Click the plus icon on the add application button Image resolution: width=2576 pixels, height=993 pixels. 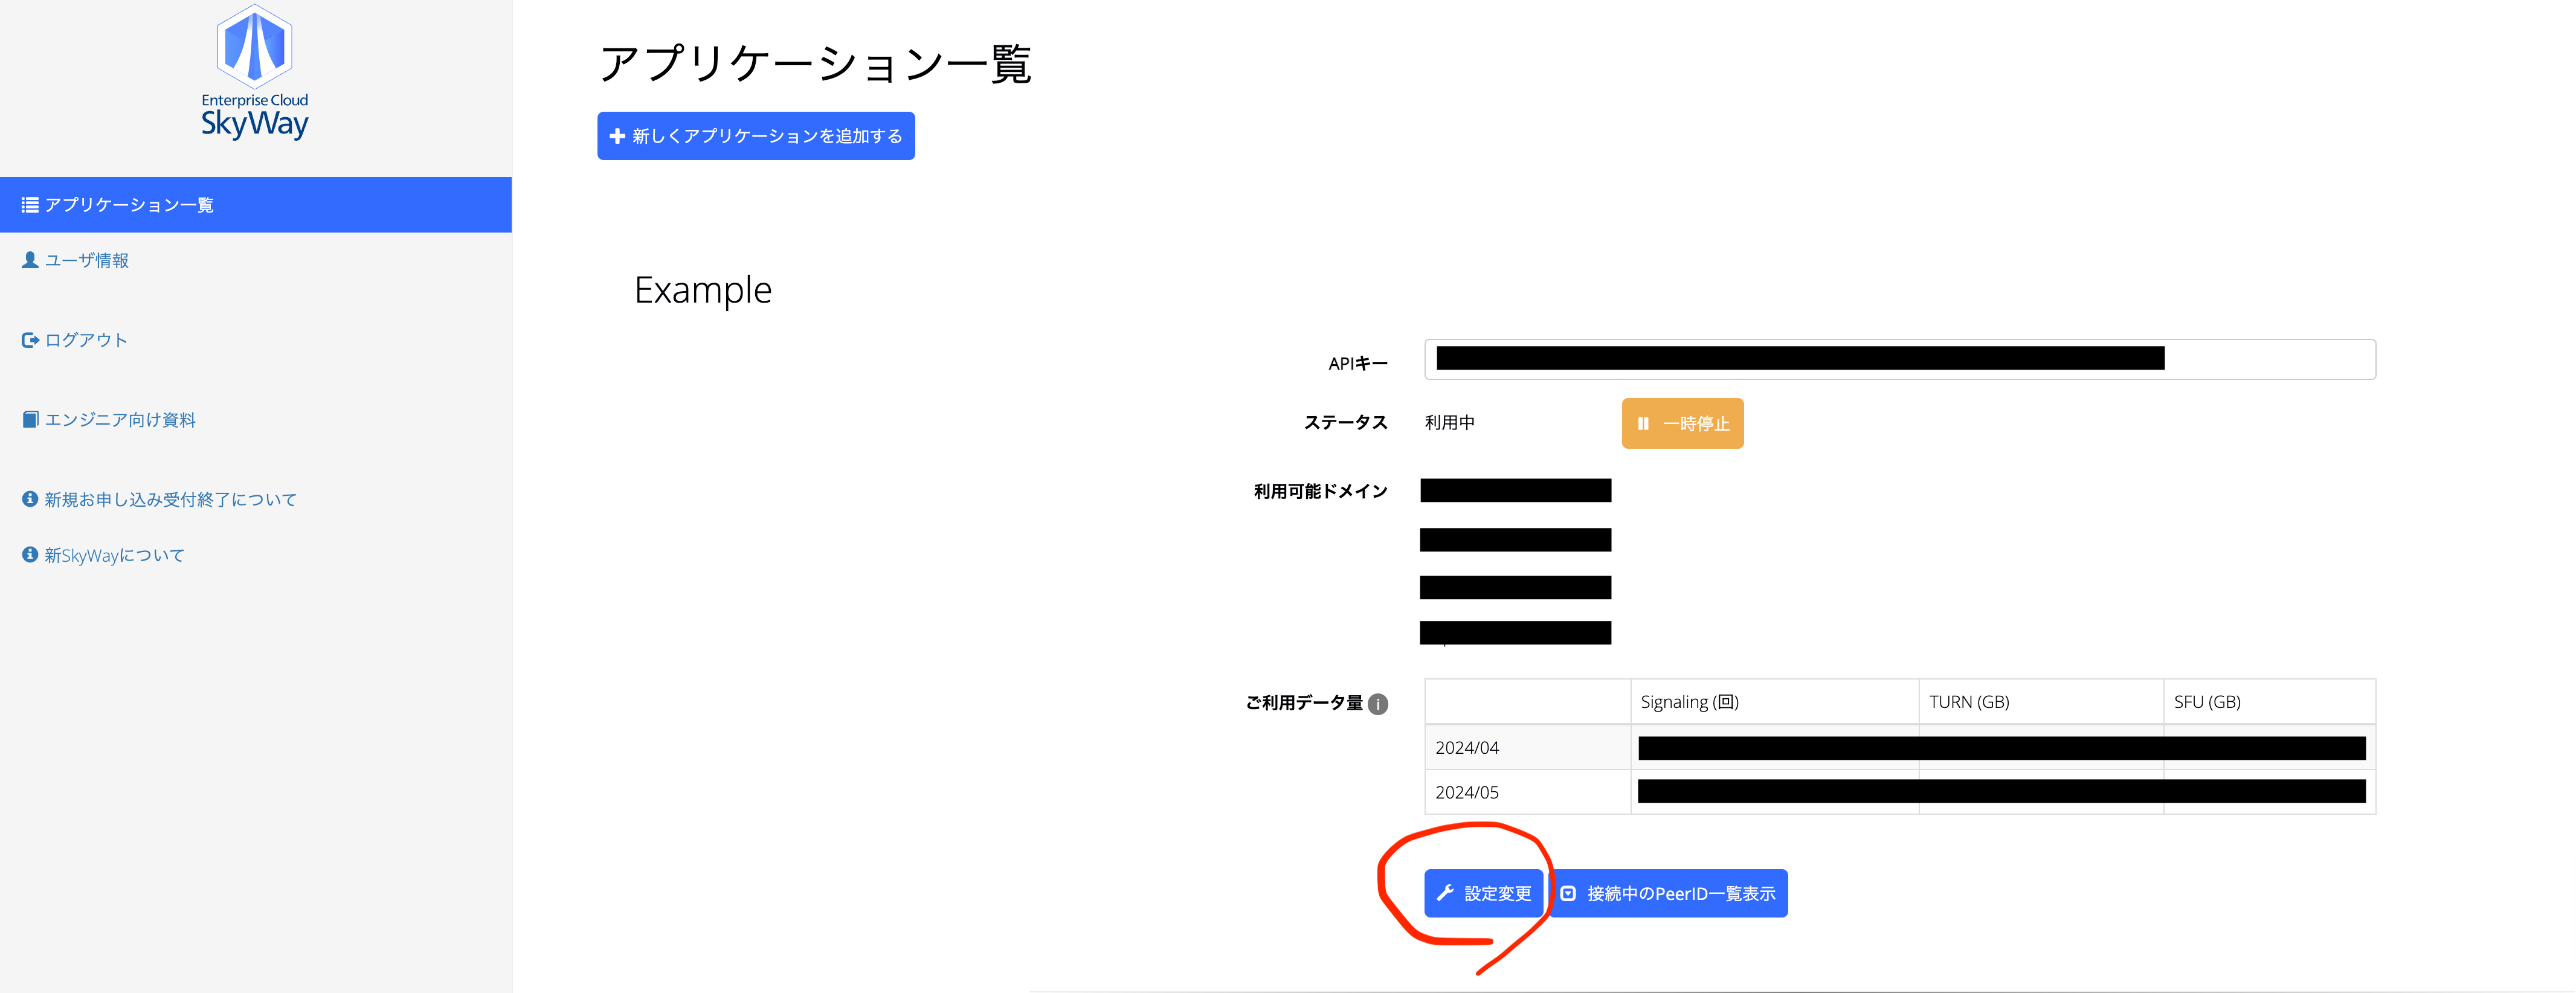pos(618,136)
